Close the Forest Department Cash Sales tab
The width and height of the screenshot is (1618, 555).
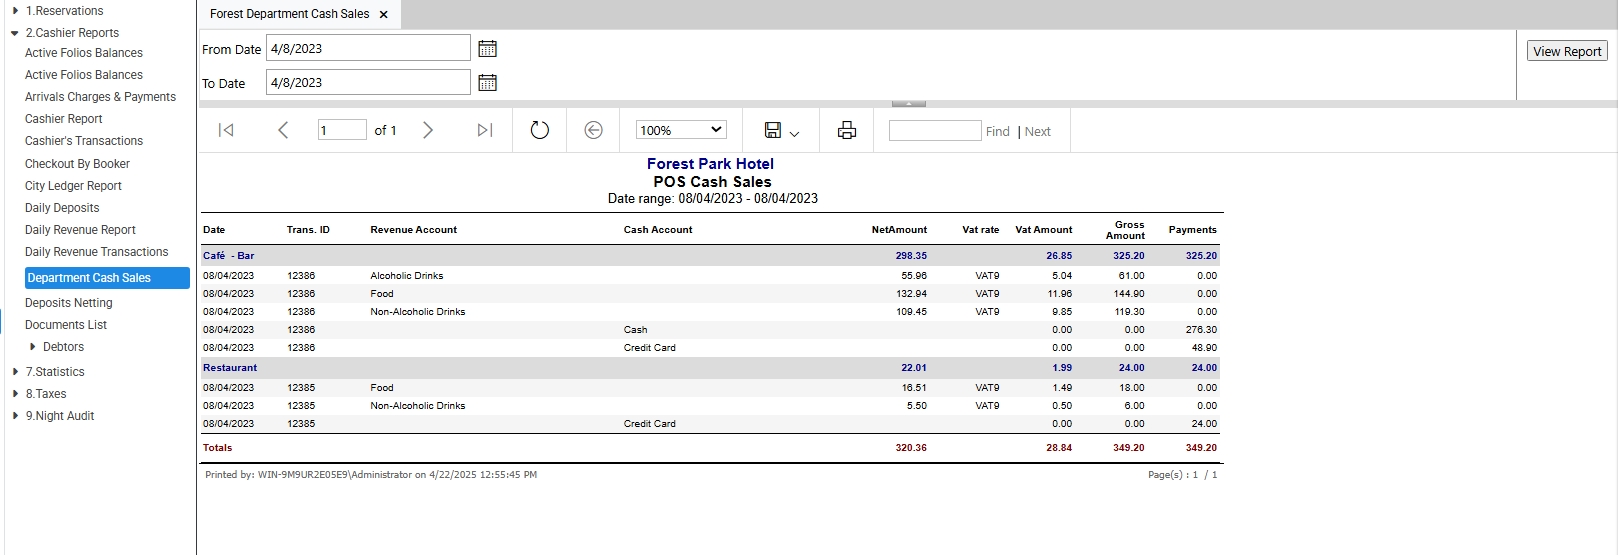(x=383, y=15)
